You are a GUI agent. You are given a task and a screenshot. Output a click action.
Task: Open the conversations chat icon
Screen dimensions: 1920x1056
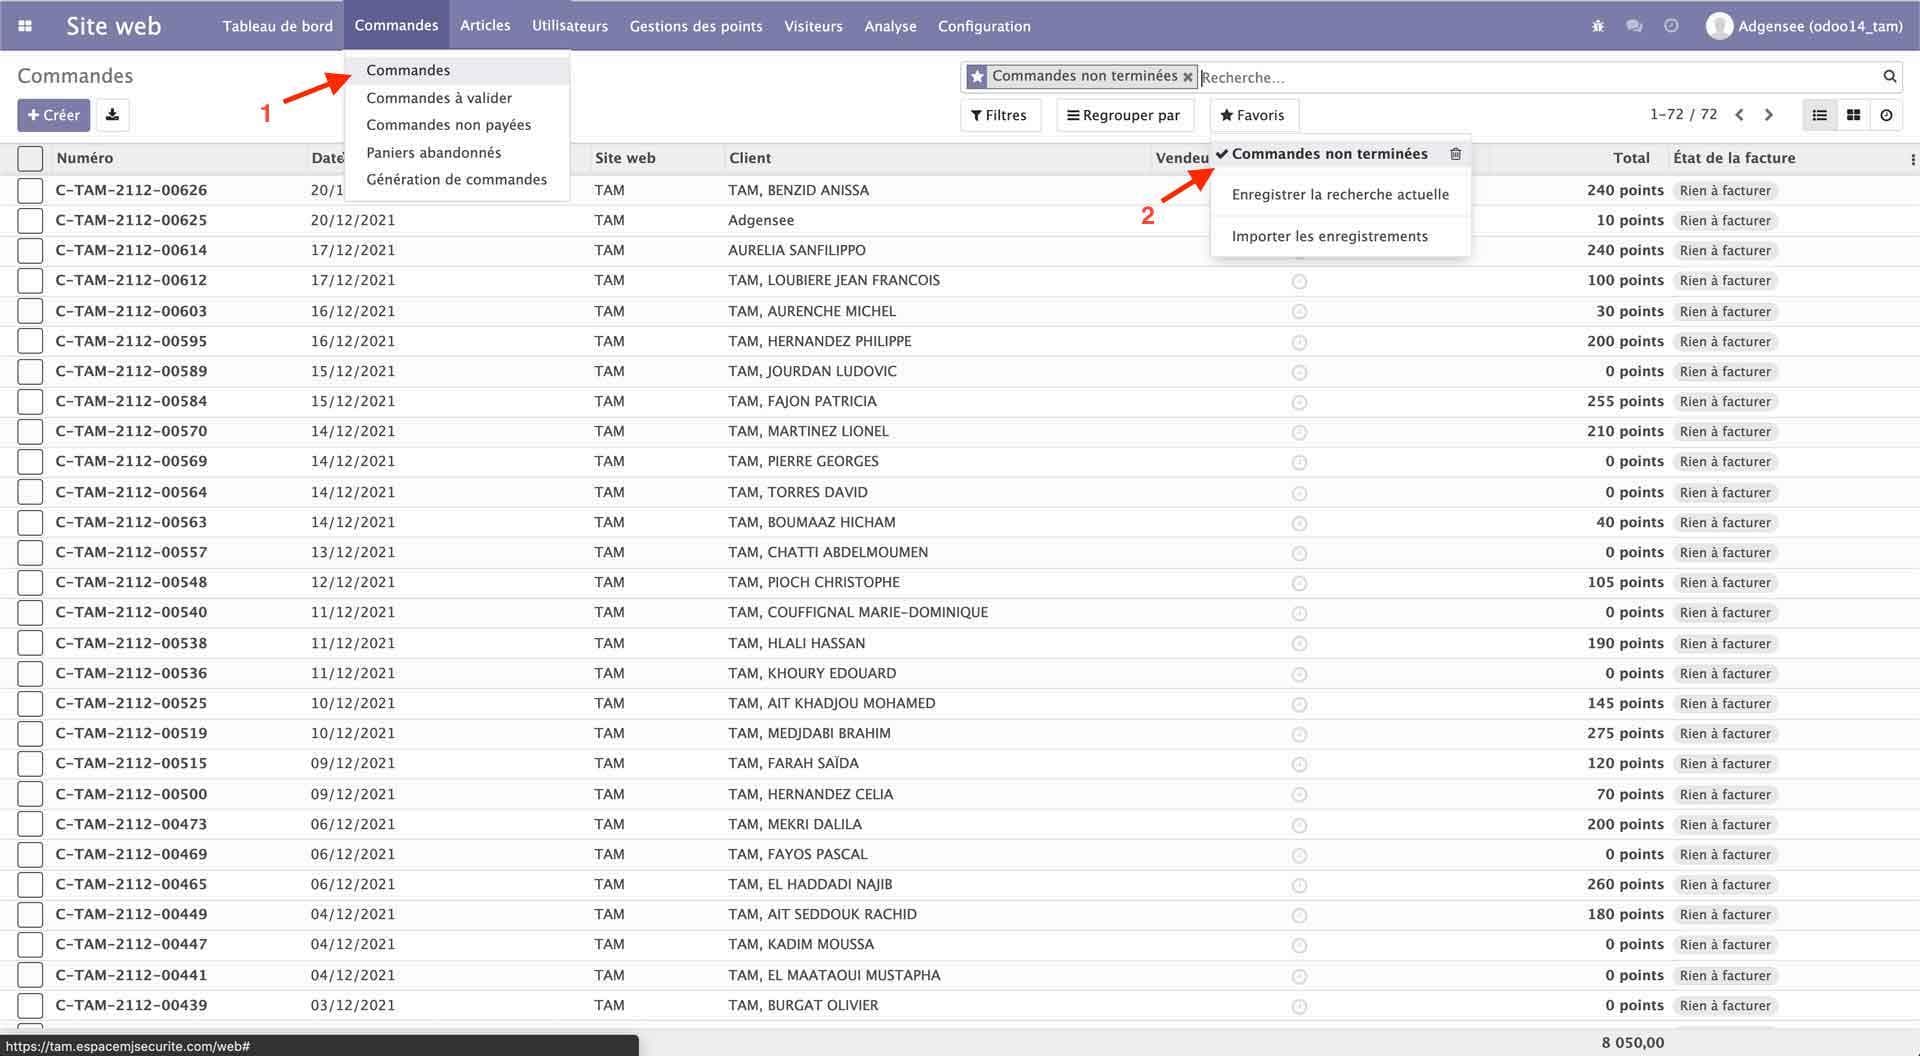pyautogui.click(x=1634, y=26)
